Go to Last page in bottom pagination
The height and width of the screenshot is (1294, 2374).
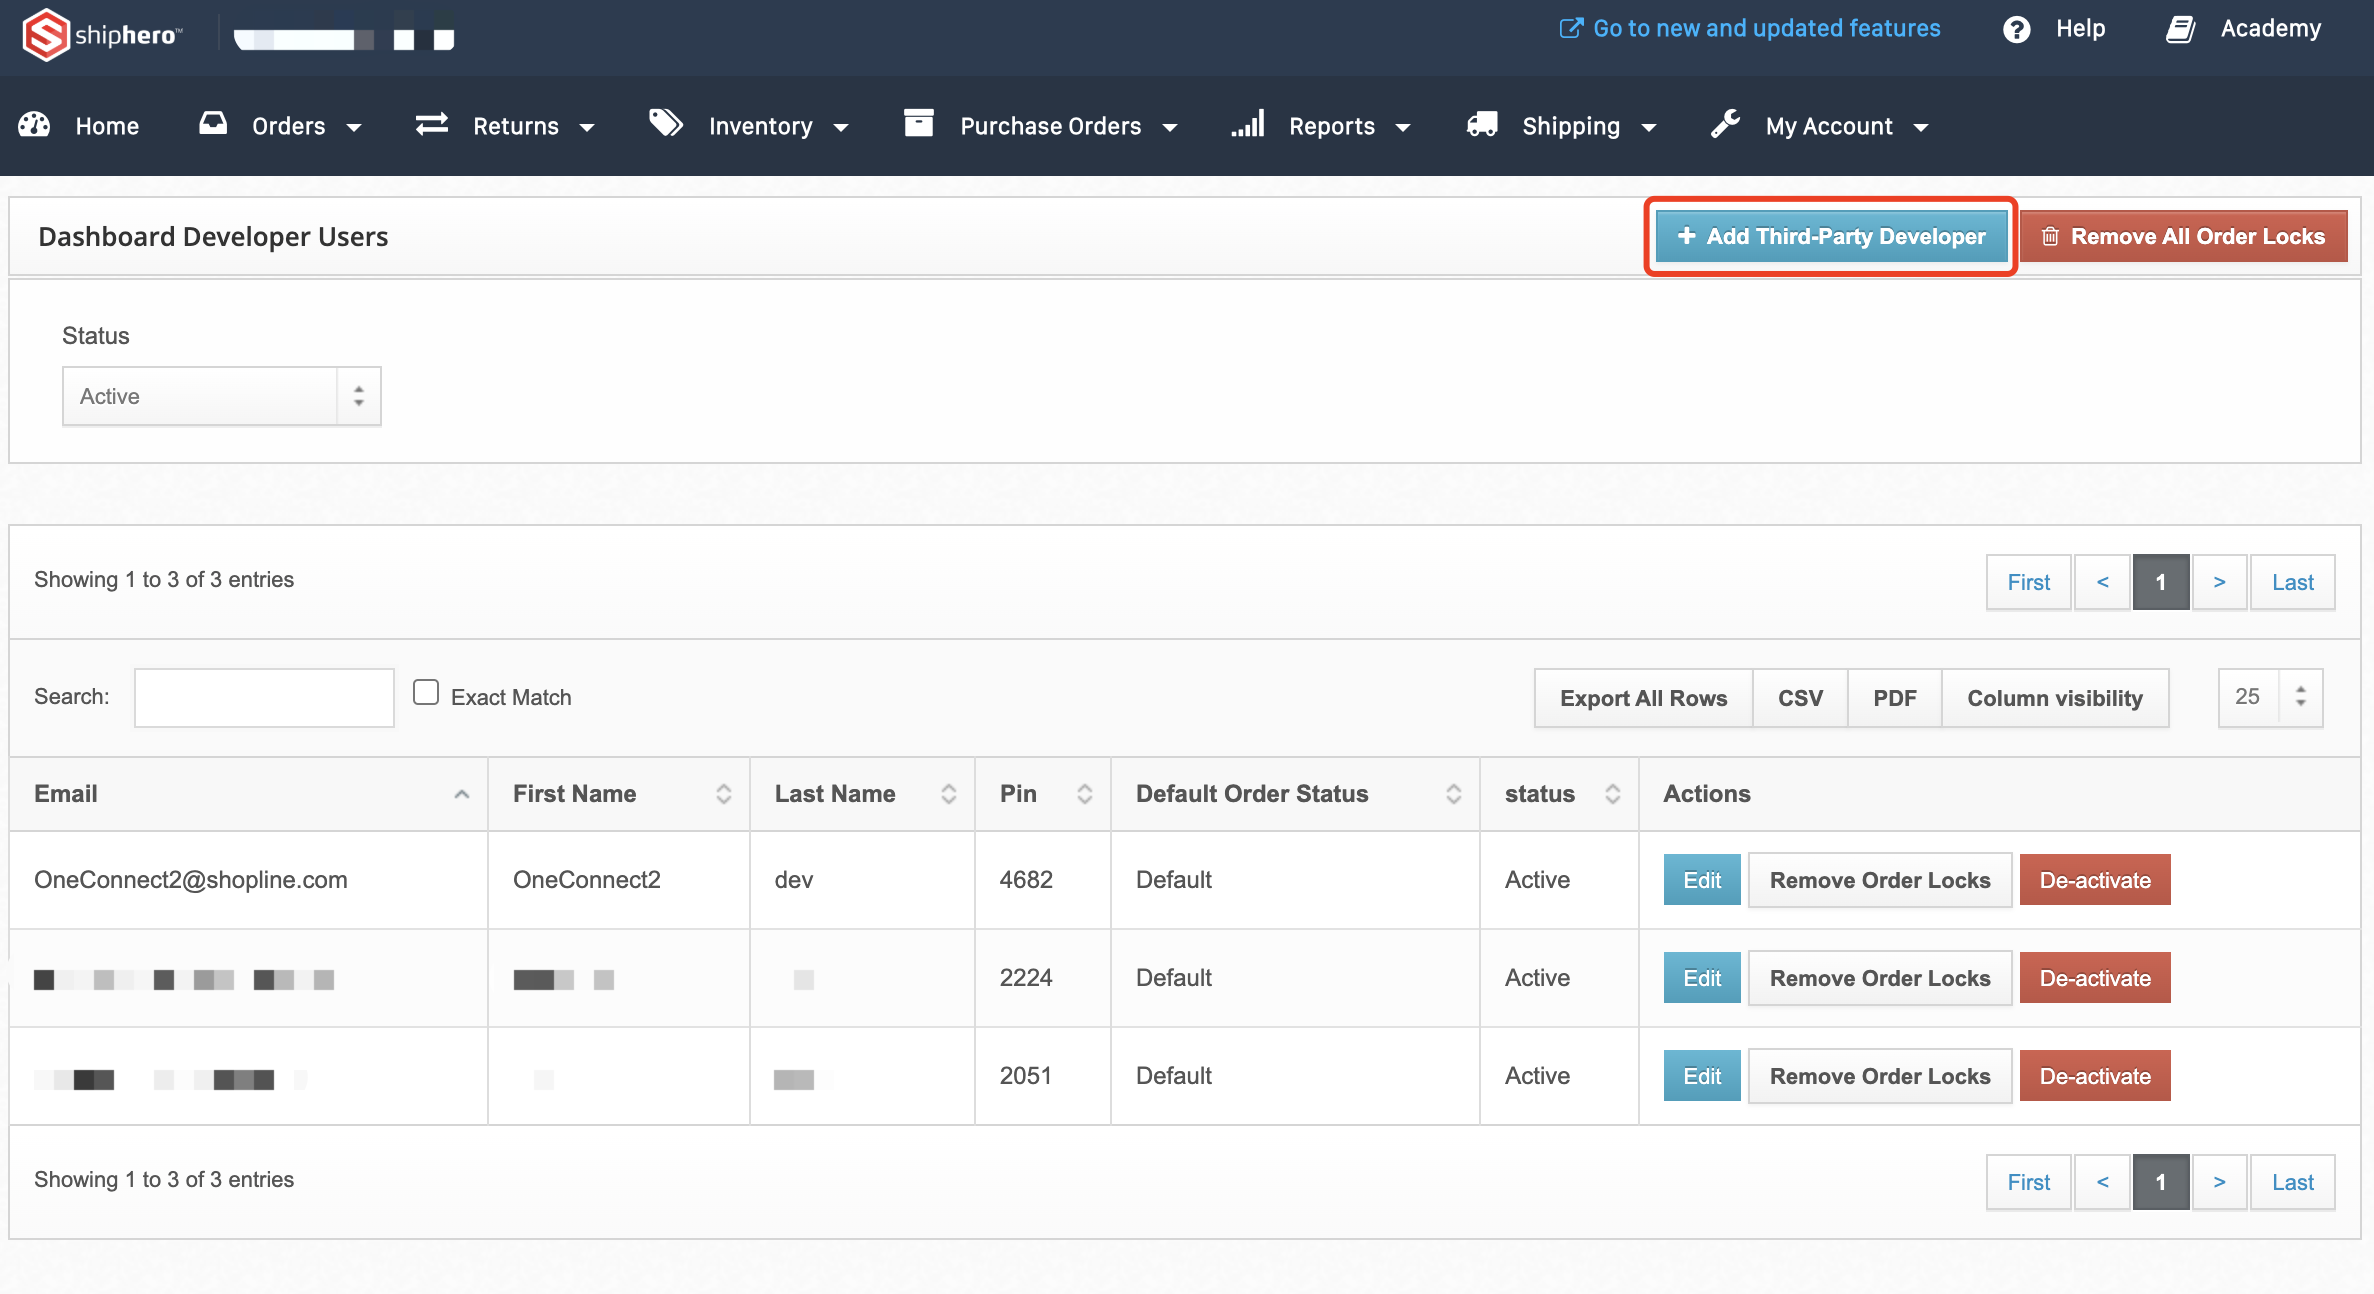tap(2292, 1182)
